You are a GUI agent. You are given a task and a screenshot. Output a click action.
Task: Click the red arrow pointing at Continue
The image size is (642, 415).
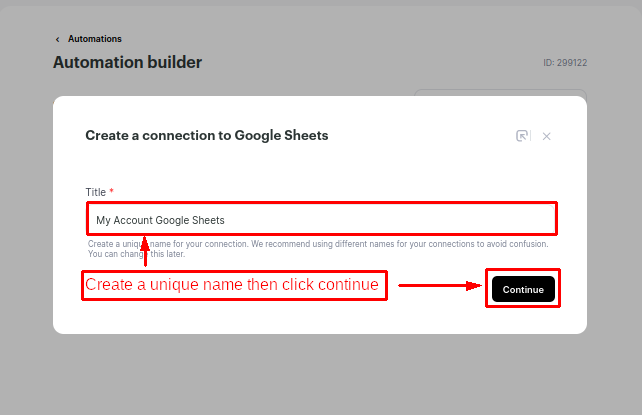440,286
